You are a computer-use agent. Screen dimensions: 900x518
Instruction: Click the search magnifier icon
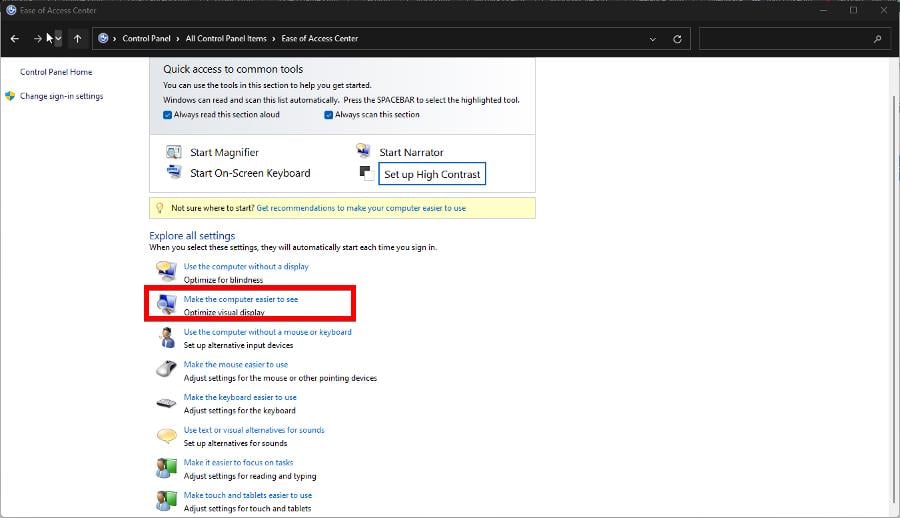(878, 39)
